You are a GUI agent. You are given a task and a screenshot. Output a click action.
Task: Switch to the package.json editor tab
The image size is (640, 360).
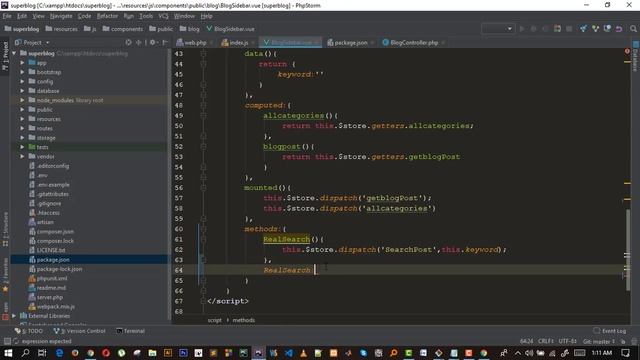click(x=350, y=42)
